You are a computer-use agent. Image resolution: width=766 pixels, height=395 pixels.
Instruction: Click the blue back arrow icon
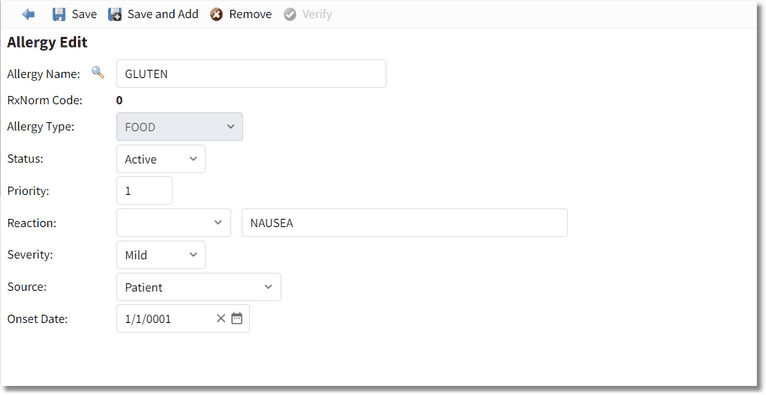(x=28, y=14)
